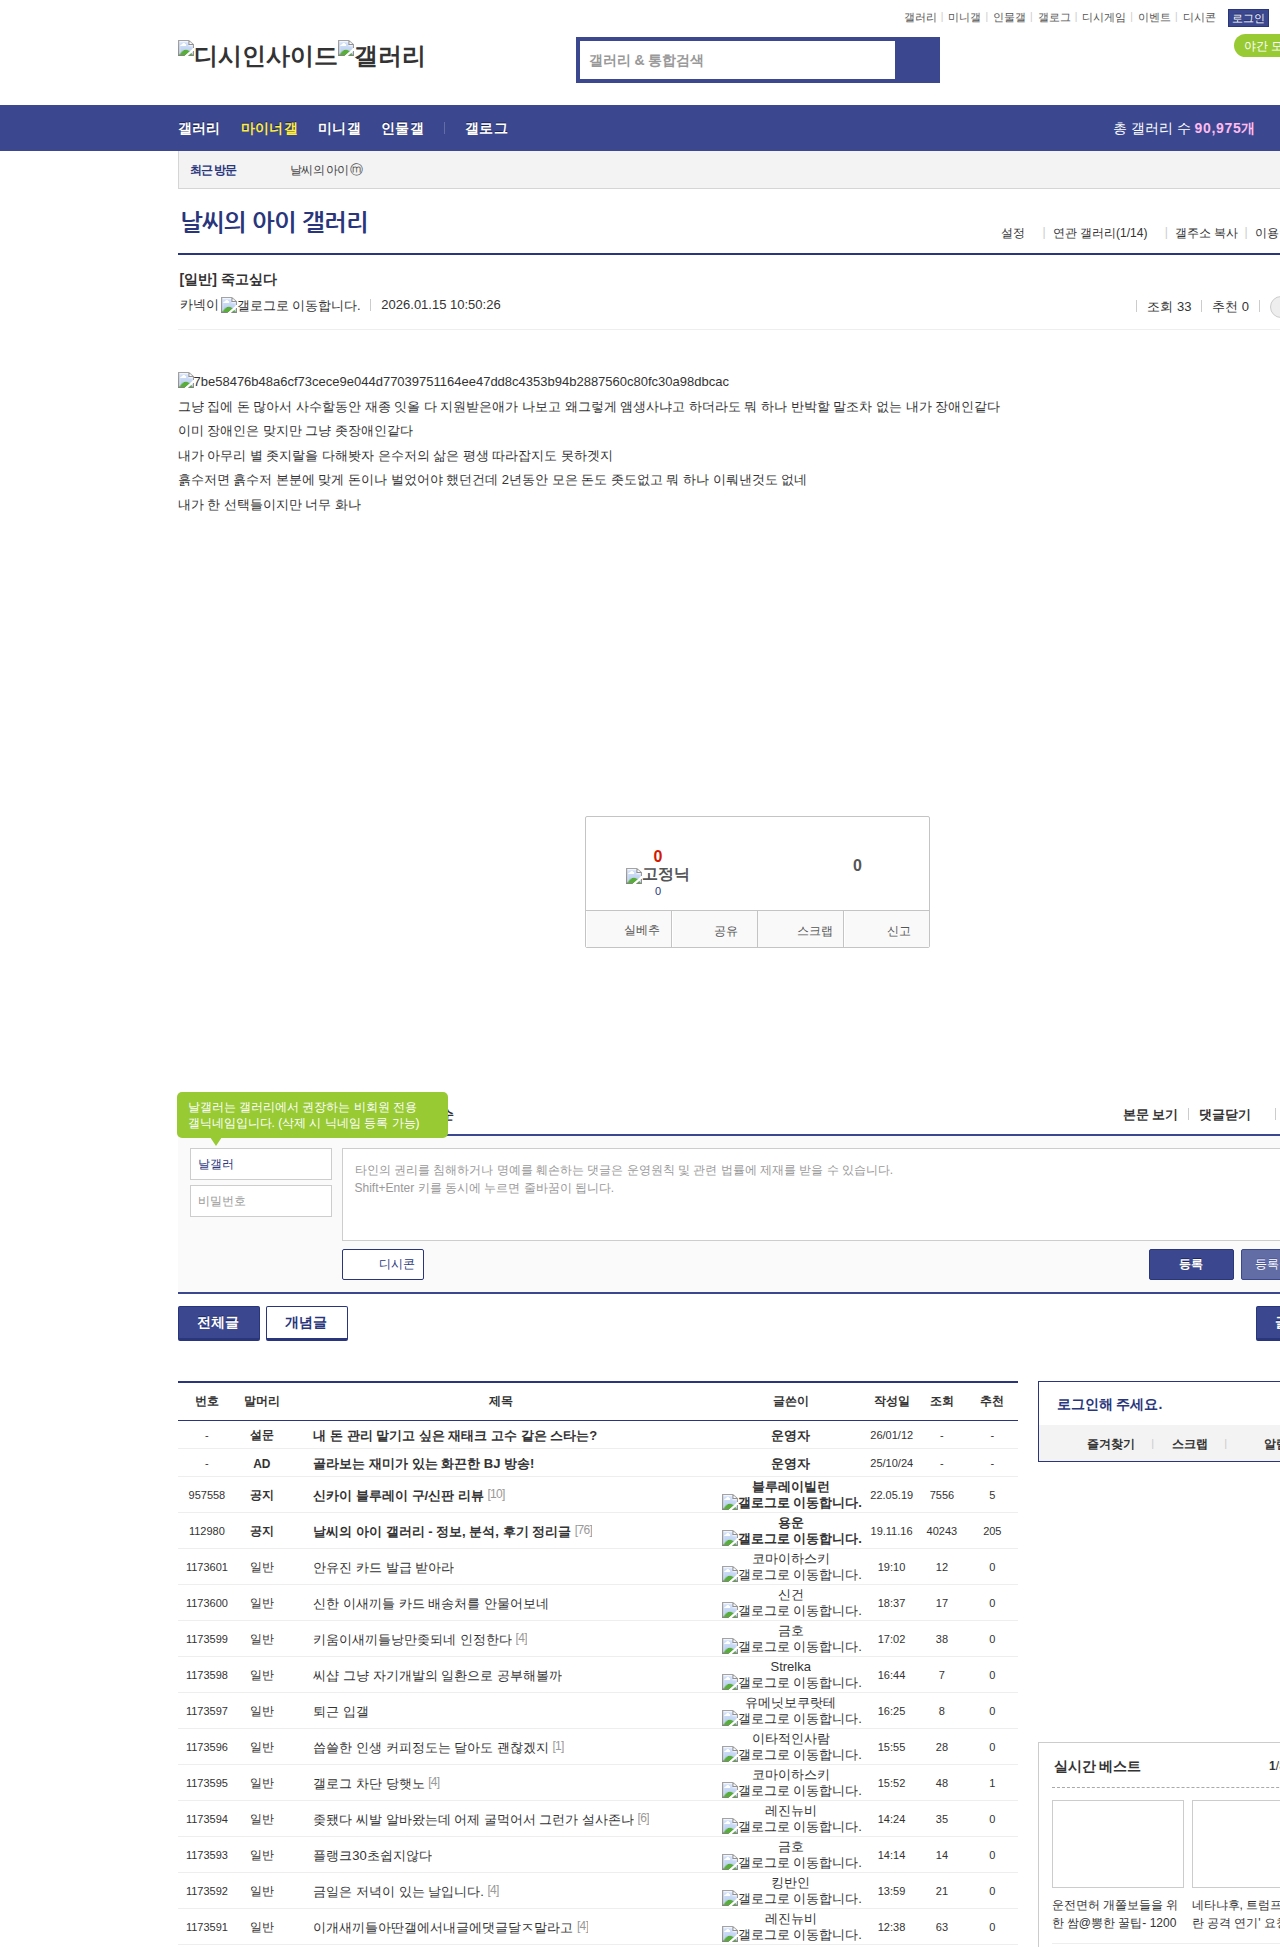Click the 디시인사이드 logo image
This screenshot has height=1947, width=1280.
(258, 55)
